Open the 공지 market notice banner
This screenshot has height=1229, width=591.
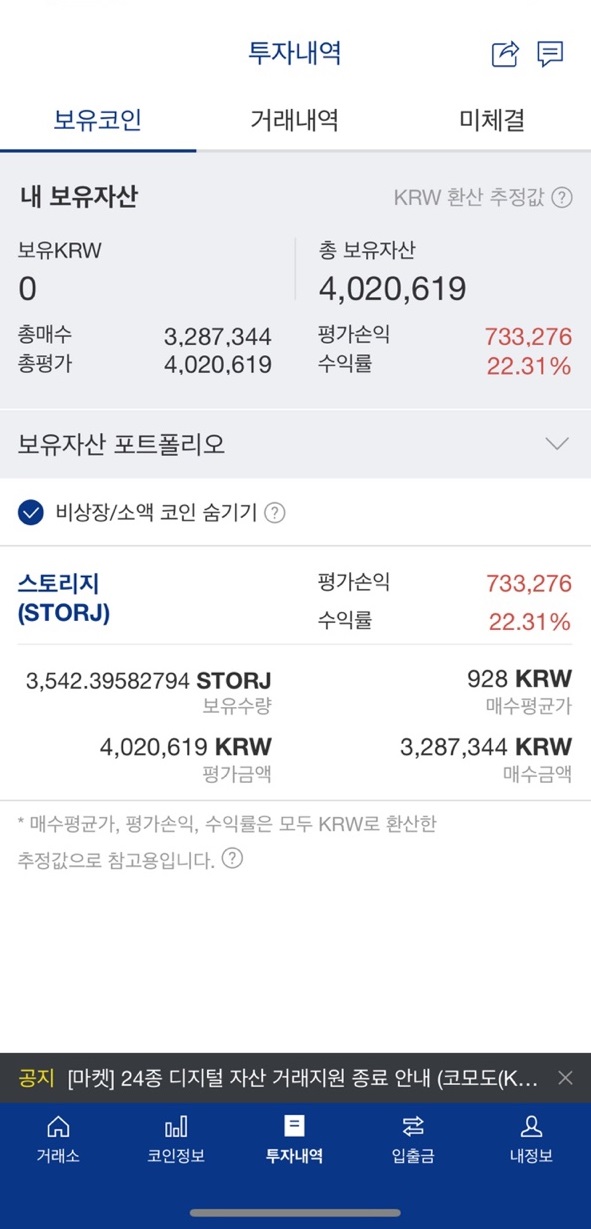tap(280, 1078)
